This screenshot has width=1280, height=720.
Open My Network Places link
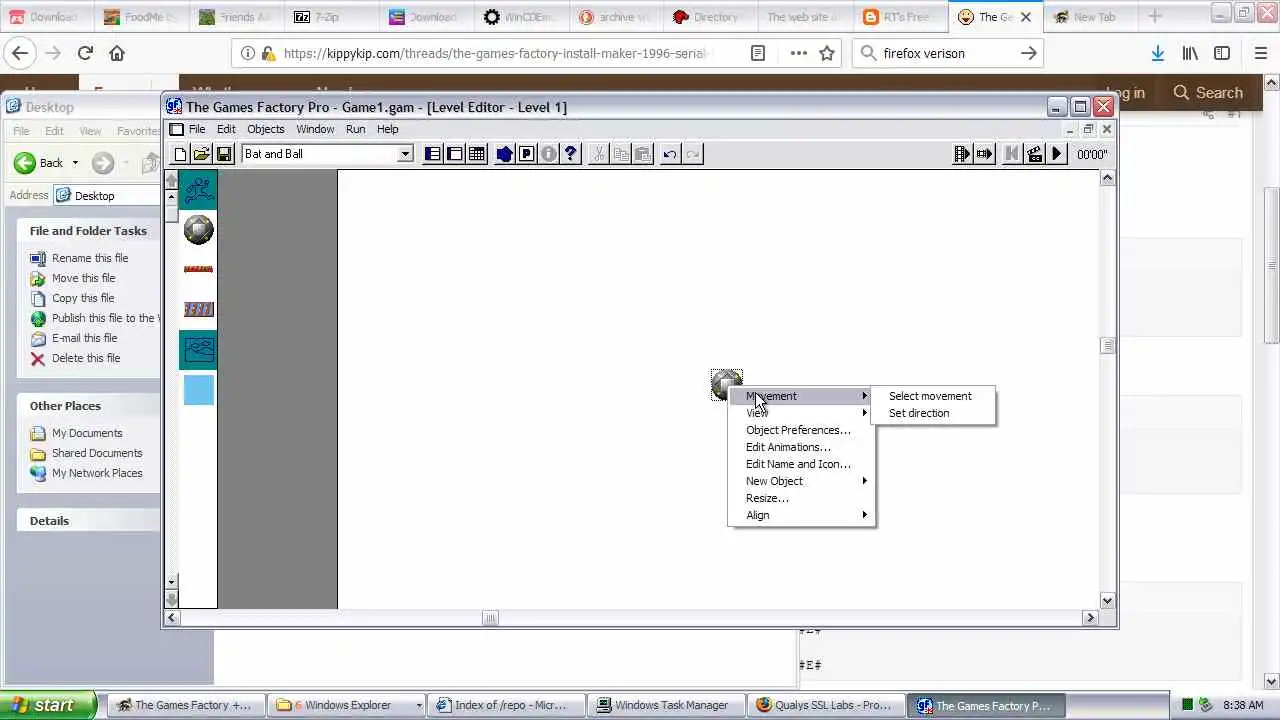97,473
